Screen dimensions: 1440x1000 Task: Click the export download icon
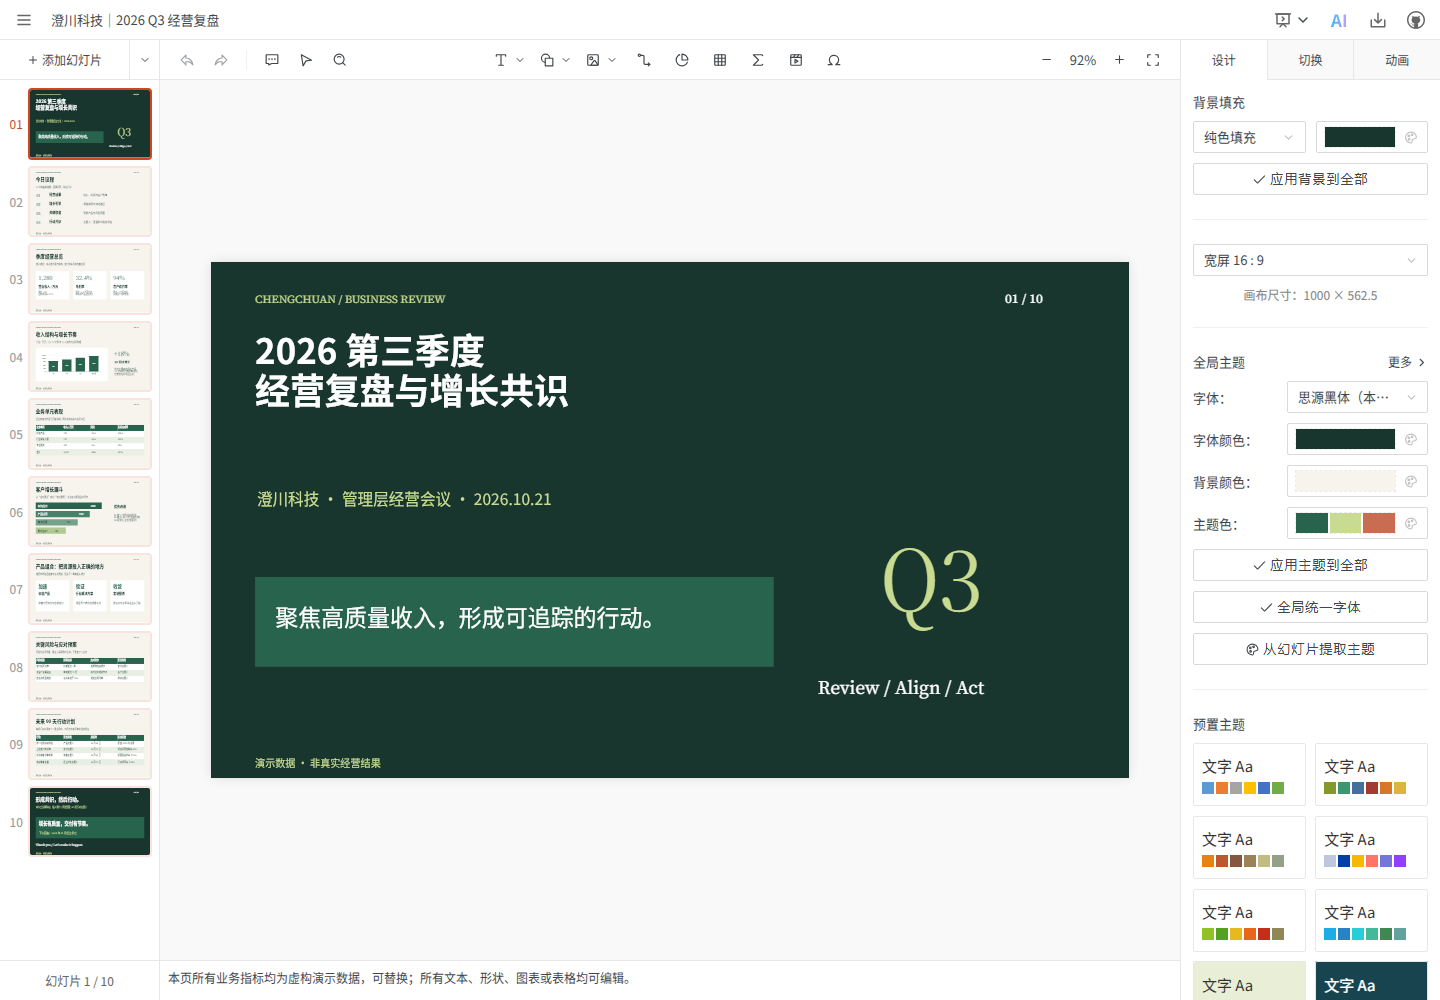[1378, 20]
